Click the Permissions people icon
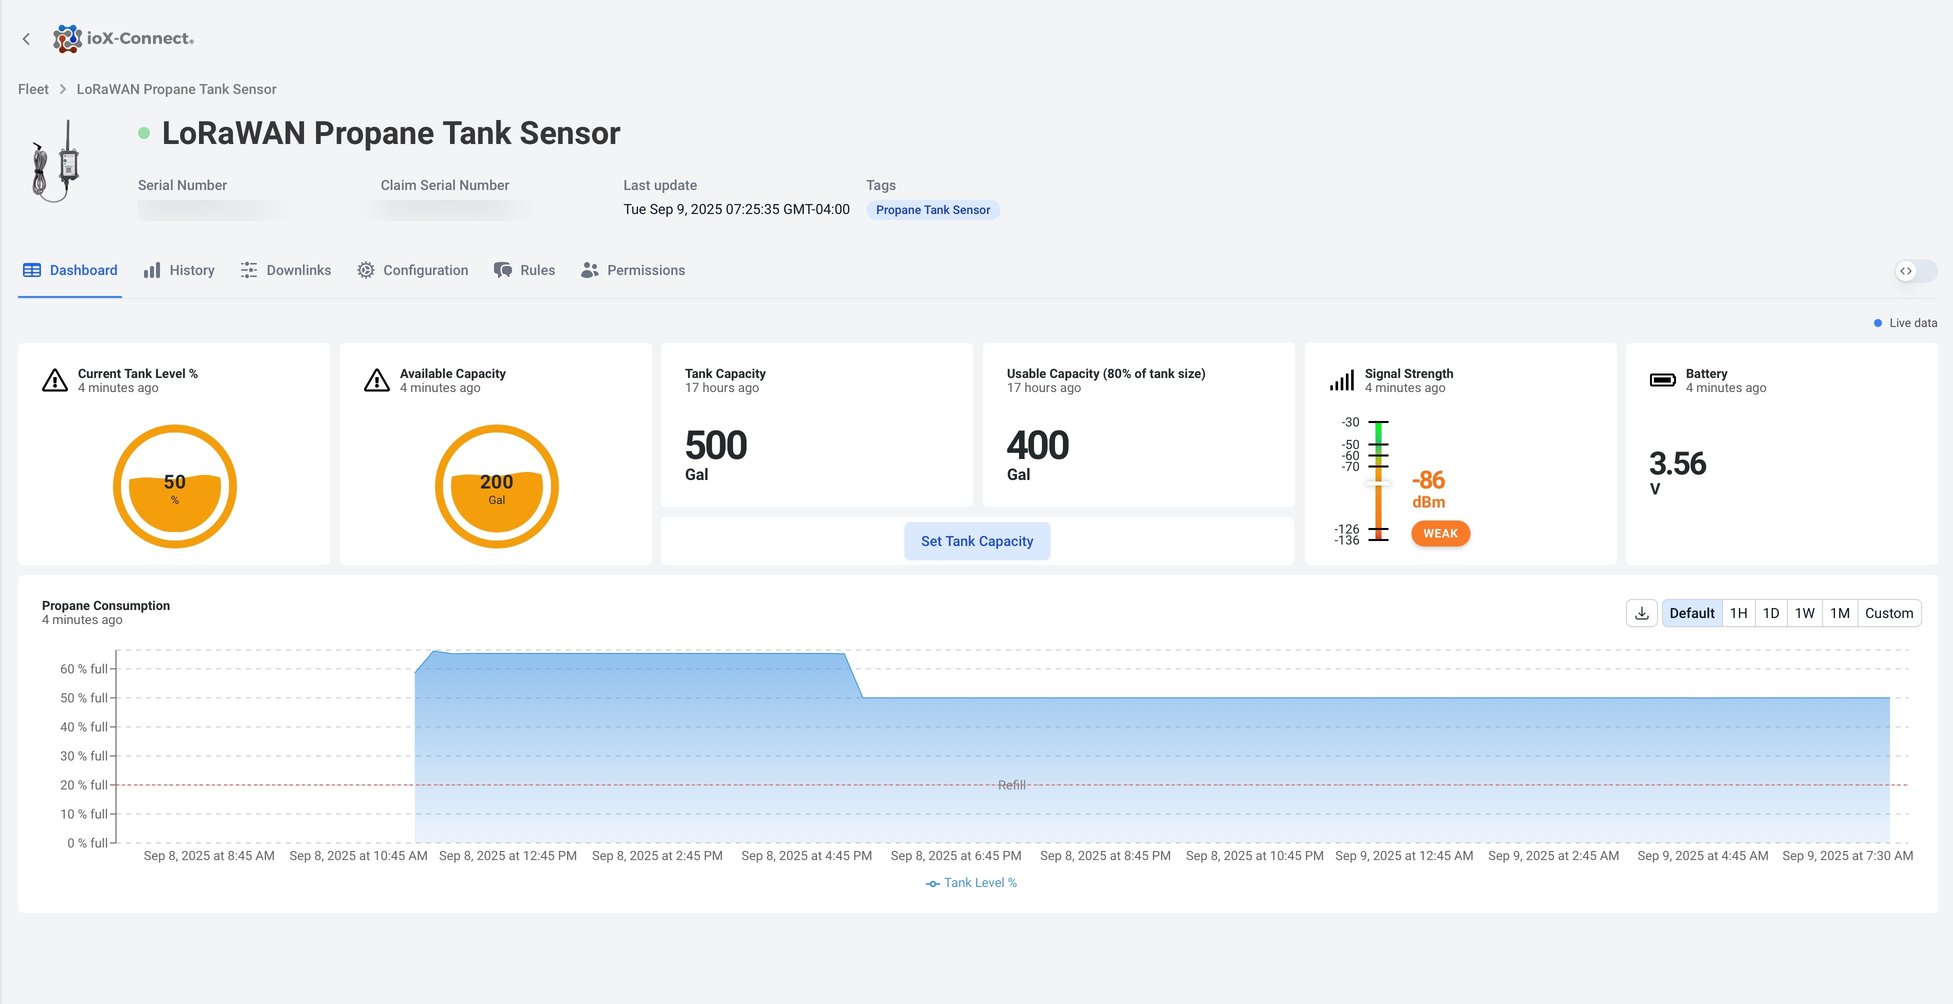This screenshot has width=1953, height=1004. click(589, 269)
